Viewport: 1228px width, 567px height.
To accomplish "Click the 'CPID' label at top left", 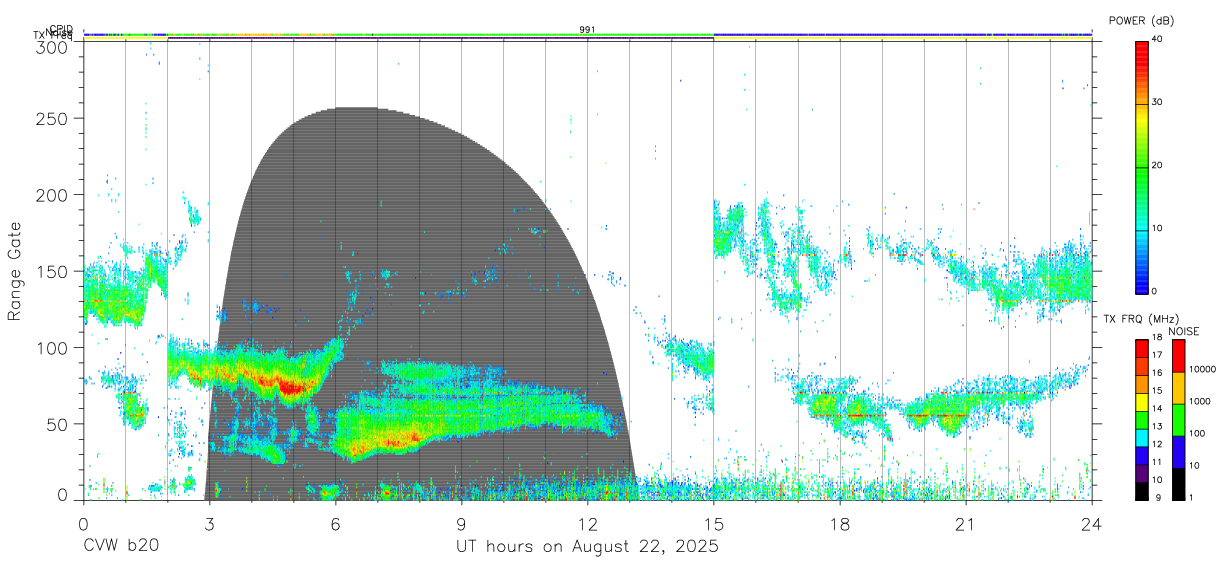I will tap(61, 29).
